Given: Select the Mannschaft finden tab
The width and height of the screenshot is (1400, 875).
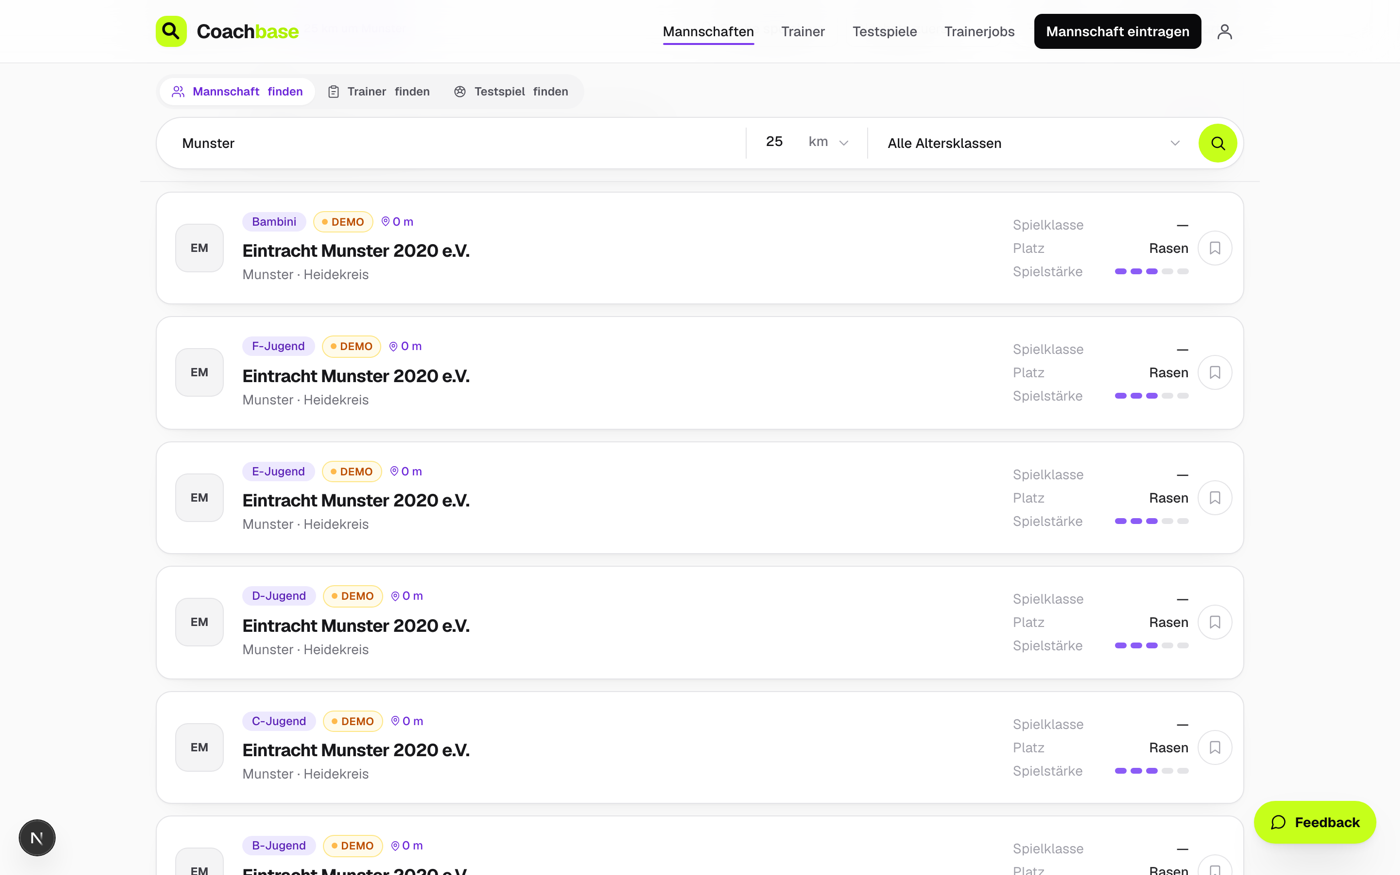Looking at the screenshot, I should (x=238, y=92).
